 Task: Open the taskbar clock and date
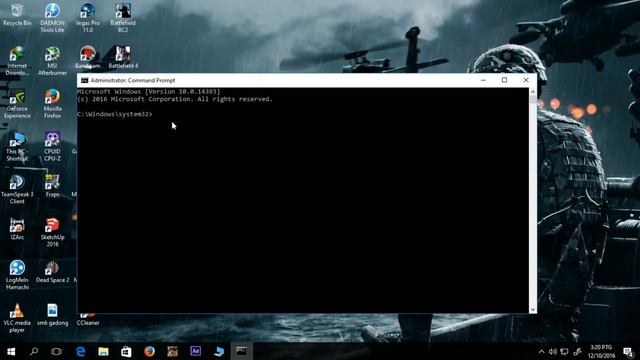tap(601, 351)
